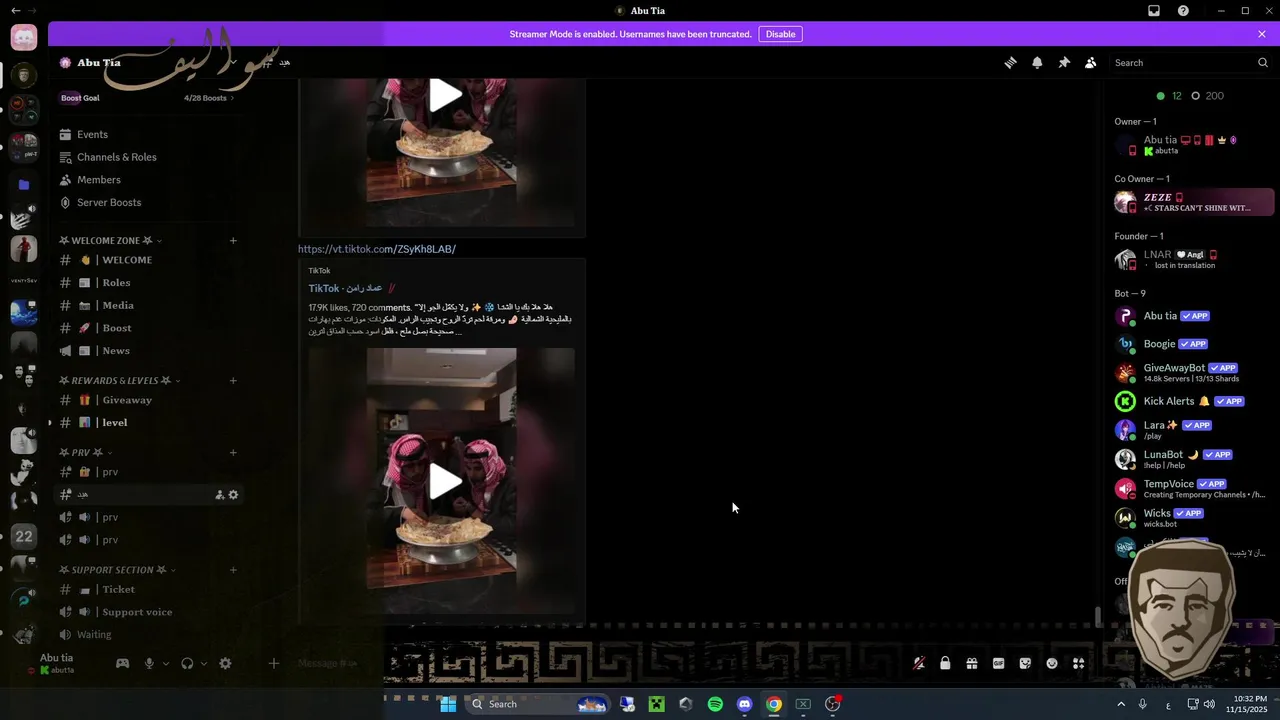The width and height of the screenshot is (1280, 720).
Task: Open the Media channel
Action: point(148,305)
